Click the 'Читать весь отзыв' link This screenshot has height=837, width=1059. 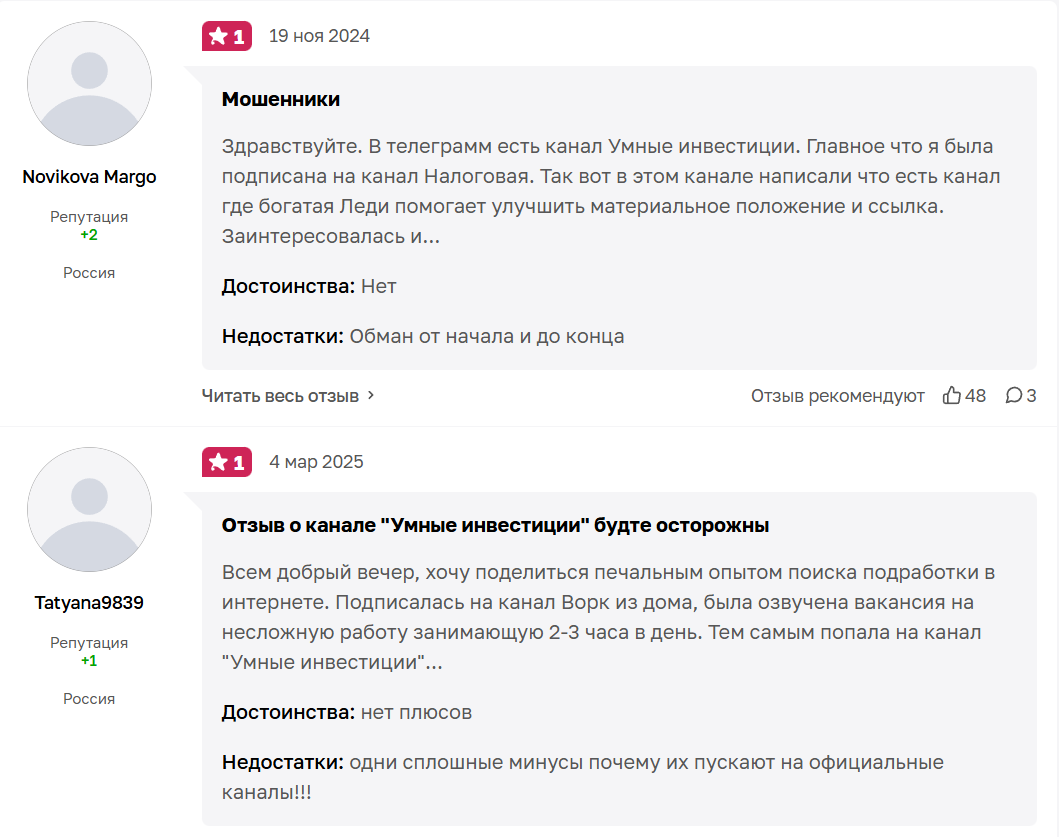280,396
